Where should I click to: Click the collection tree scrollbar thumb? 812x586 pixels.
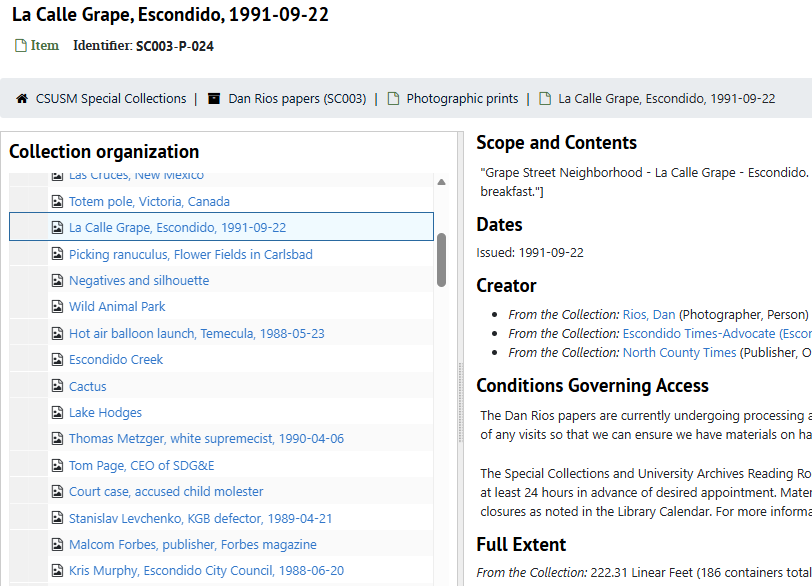coord(441,260)
